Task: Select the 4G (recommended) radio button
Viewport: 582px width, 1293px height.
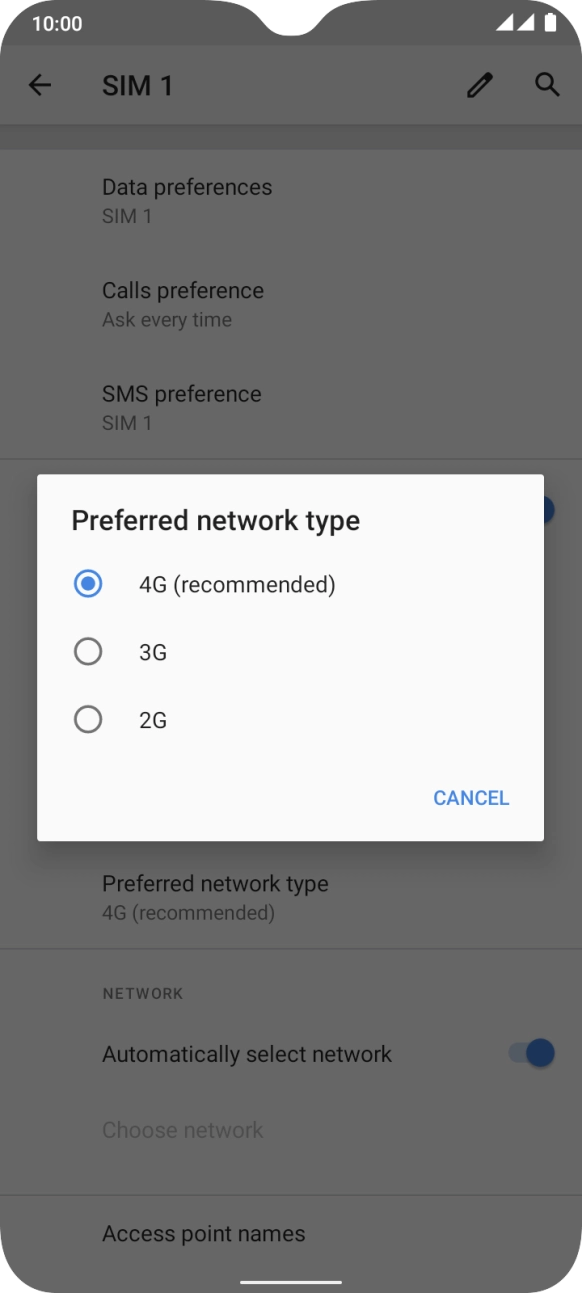Action: pos(88,583)
